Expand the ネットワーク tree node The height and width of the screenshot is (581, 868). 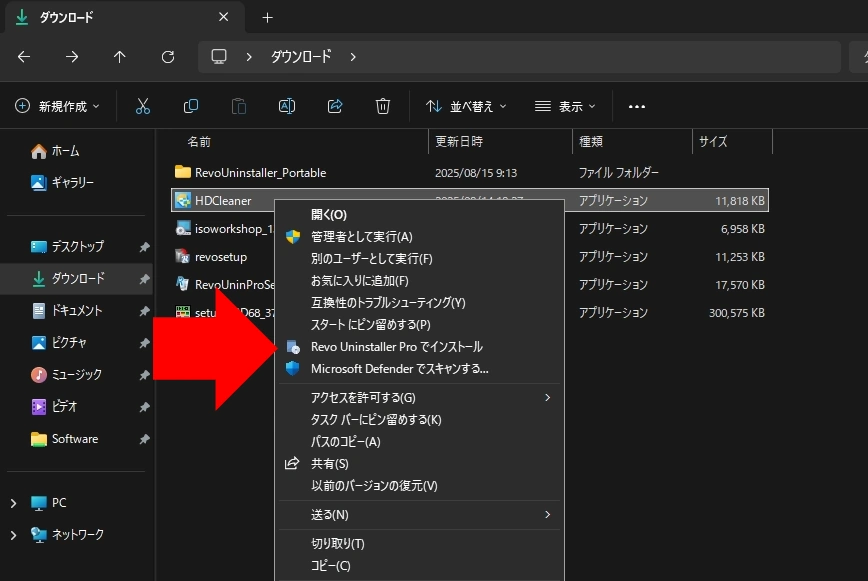13,535
